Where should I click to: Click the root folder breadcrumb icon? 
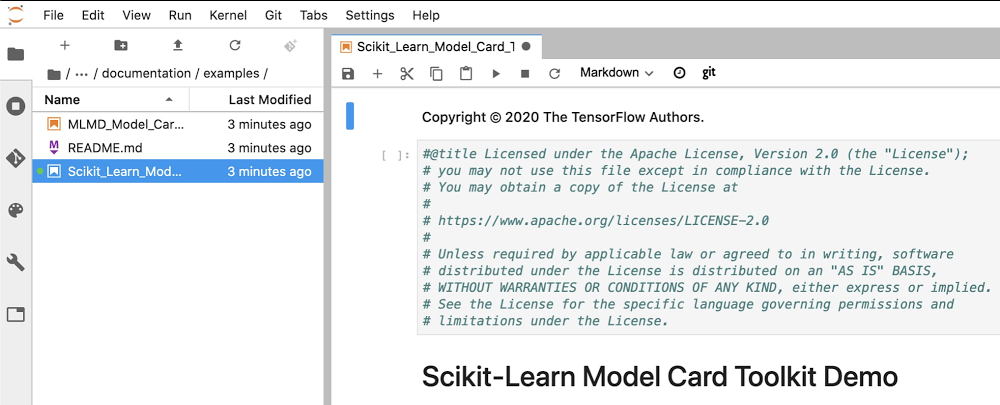54,74
